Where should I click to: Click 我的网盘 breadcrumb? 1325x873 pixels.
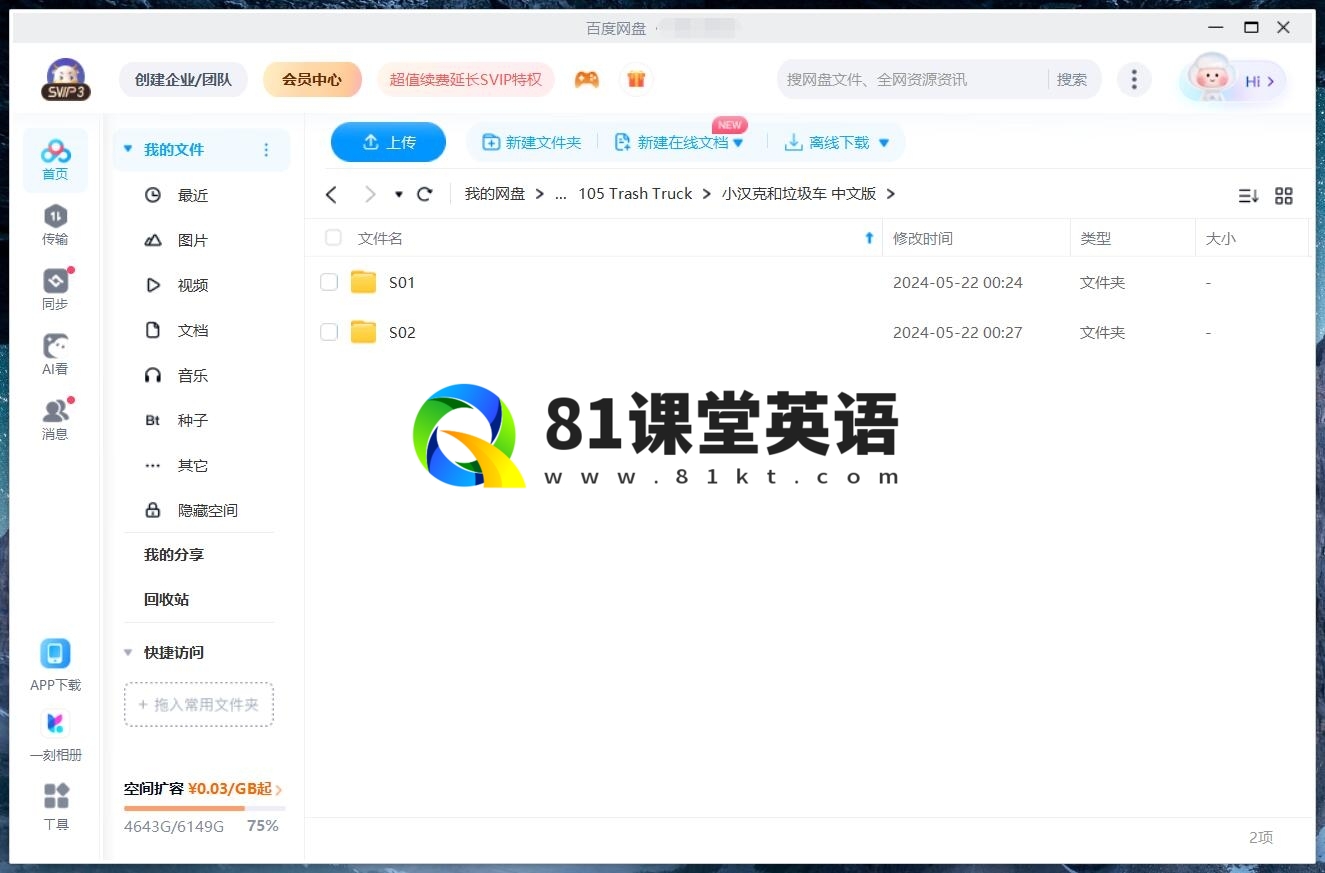click(x=494, y=194)
